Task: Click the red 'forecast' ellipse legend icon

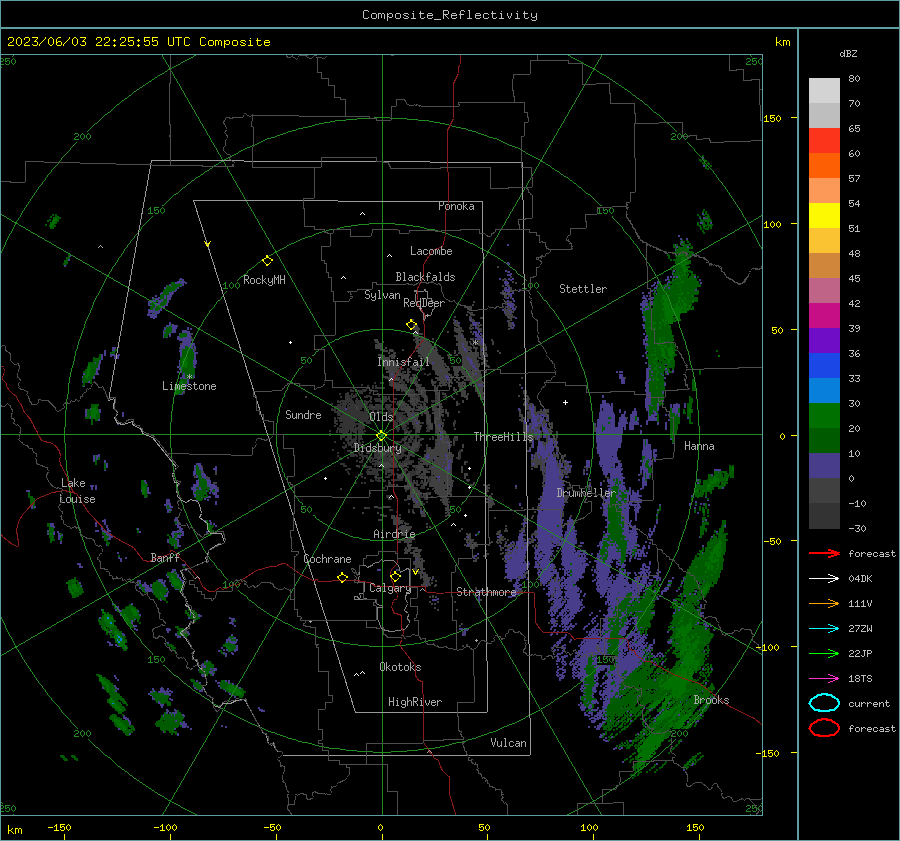Action: (x=824, y=728)
